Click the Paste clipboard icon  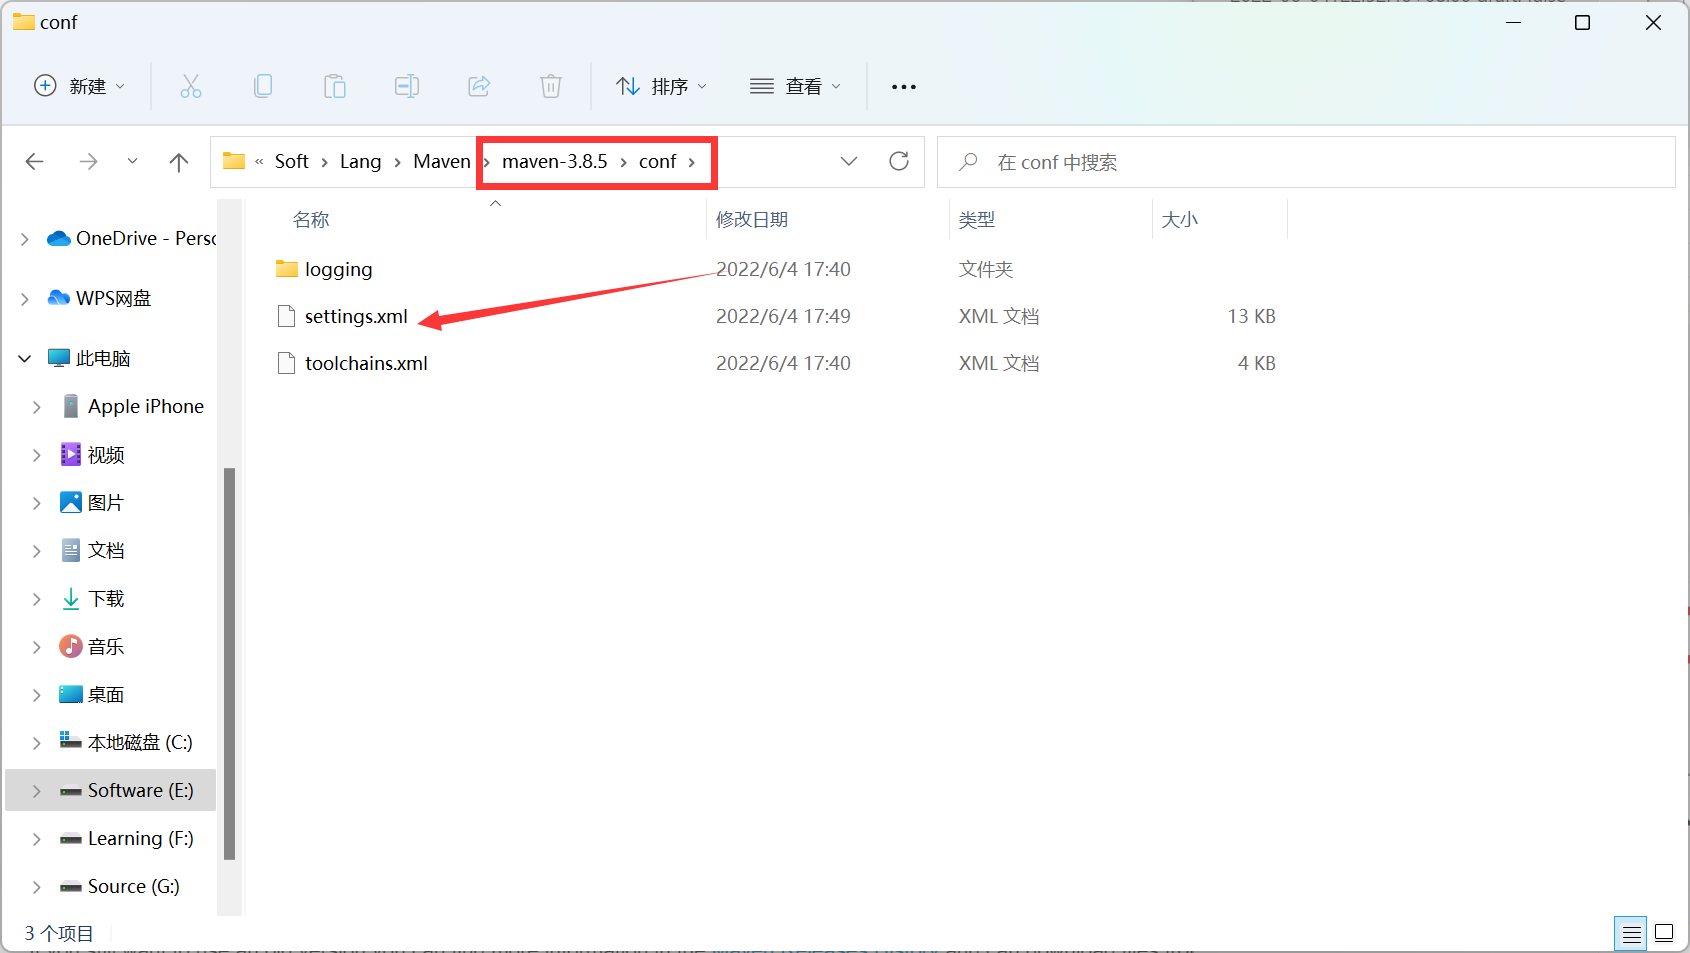pos(335,87)
